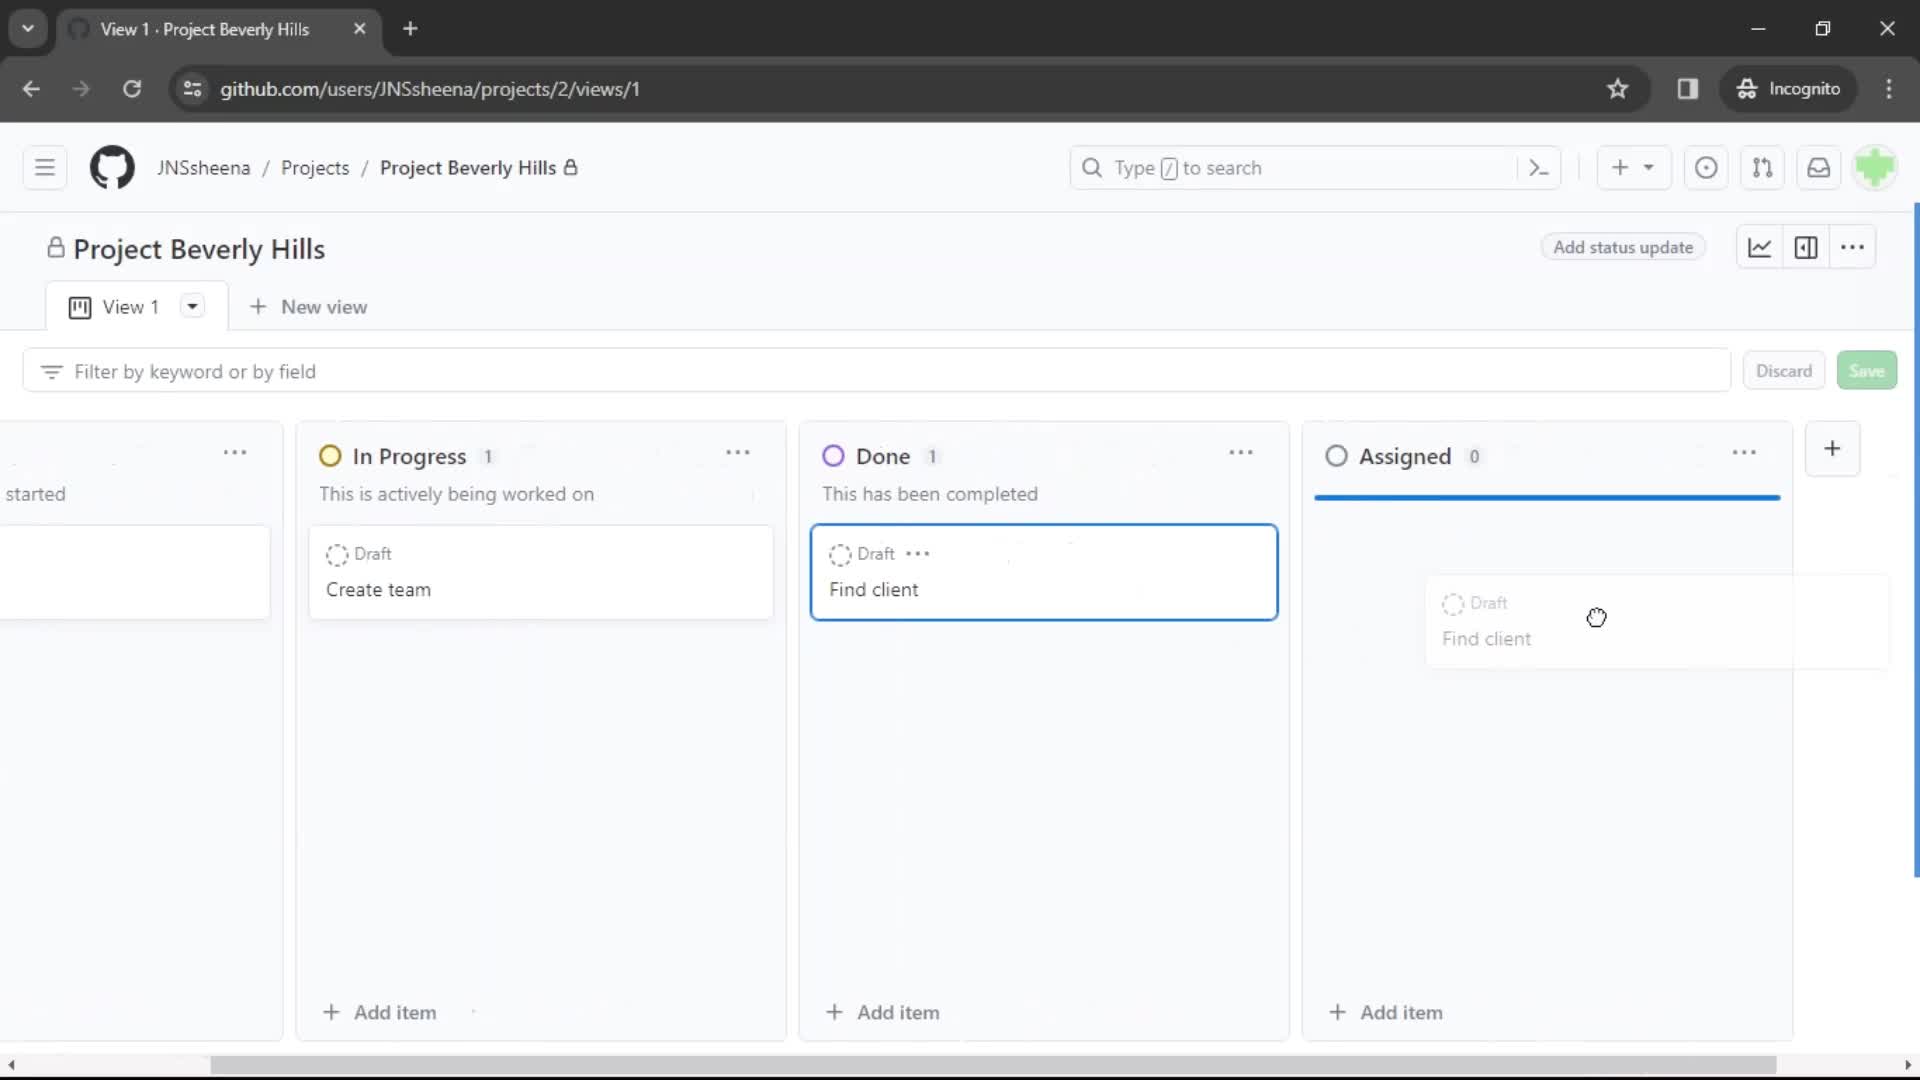Screen dimensions: 1920x1080
Task: Toggle the 'Assigned' column draft item circle
Action: pos(1452,603)
